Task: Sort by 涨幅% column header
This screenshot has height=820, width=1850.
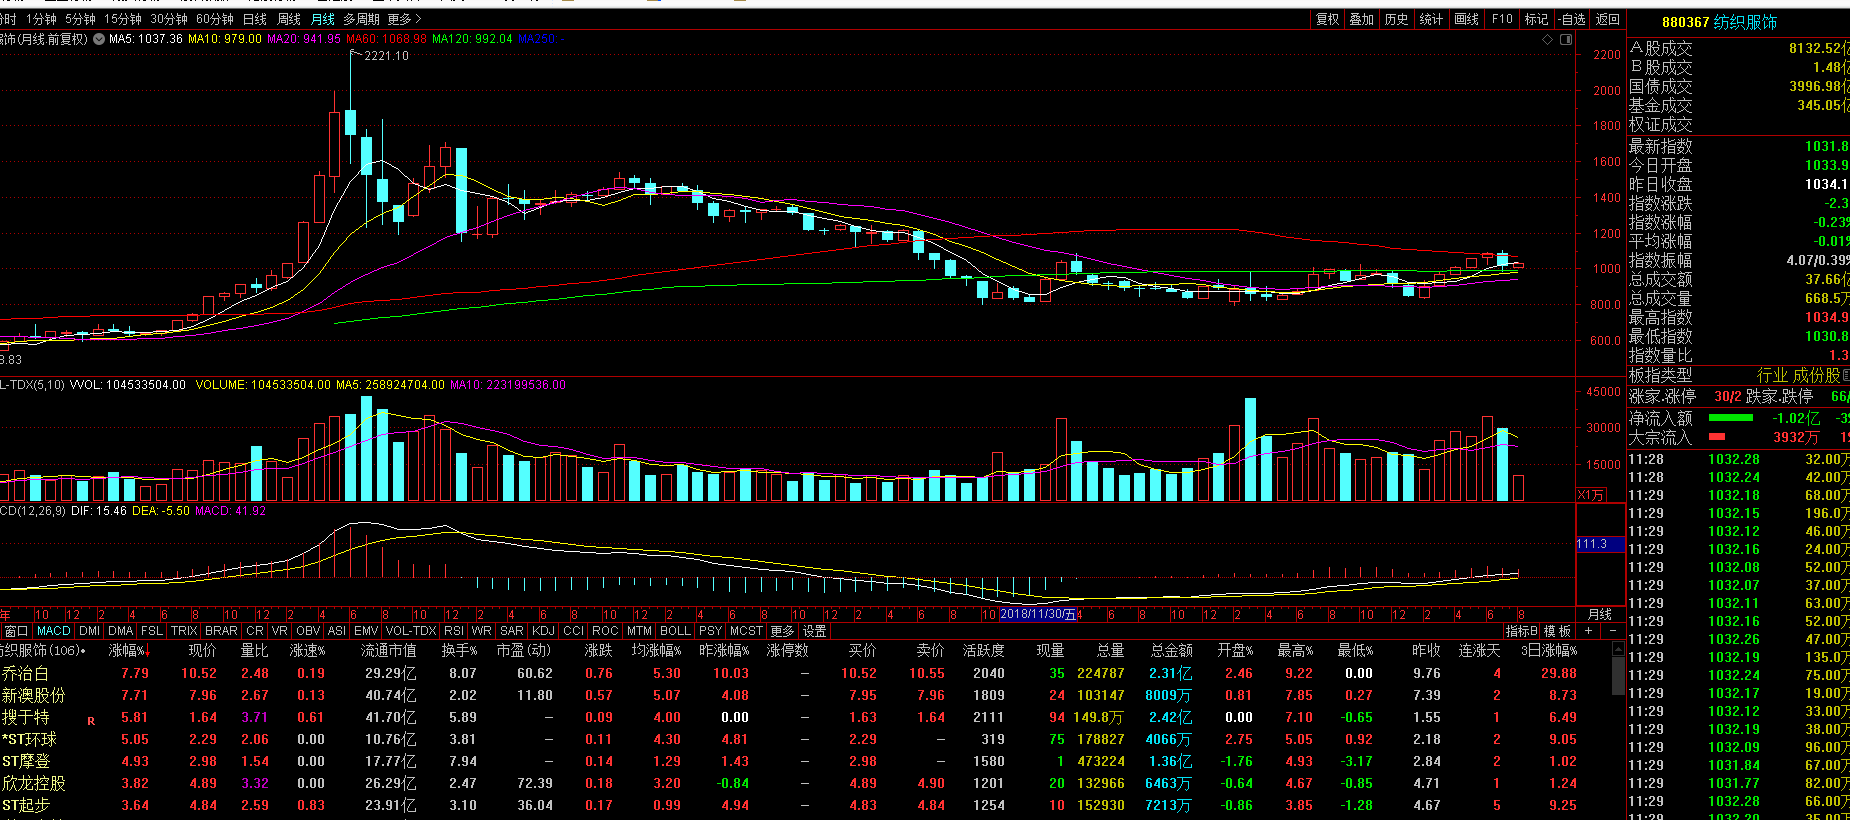Action: [128, 651]
